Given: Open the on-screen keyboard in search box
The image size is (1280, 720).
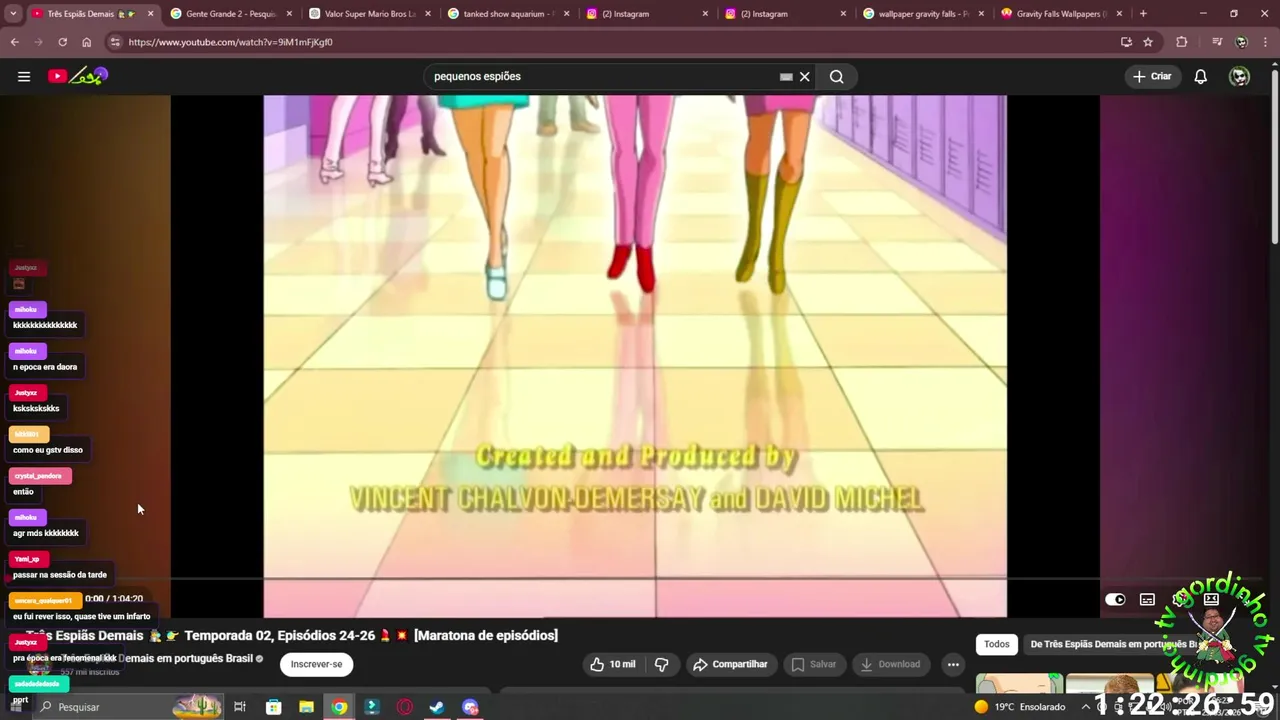Looking at the screenshot, I should [x=786, y=76].
